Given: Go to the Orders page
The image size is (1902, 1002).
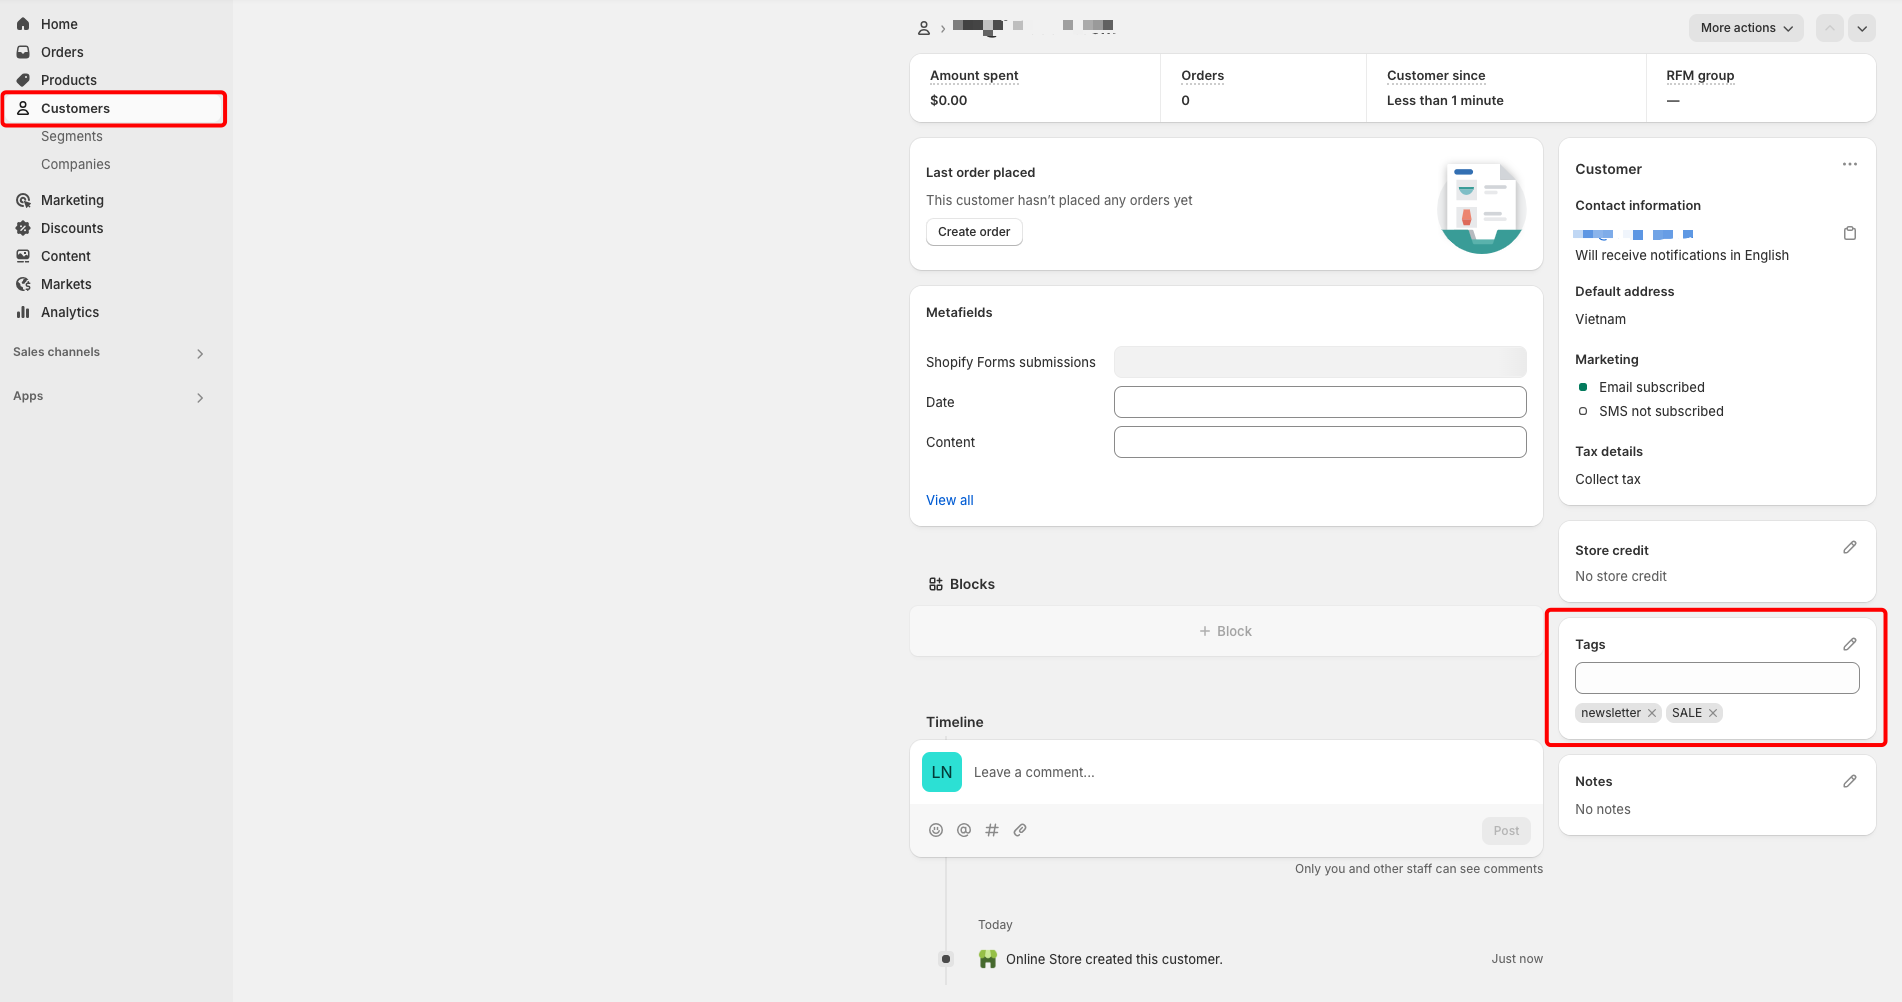Looking at the screenshot, I should click(x=62, y=52).
